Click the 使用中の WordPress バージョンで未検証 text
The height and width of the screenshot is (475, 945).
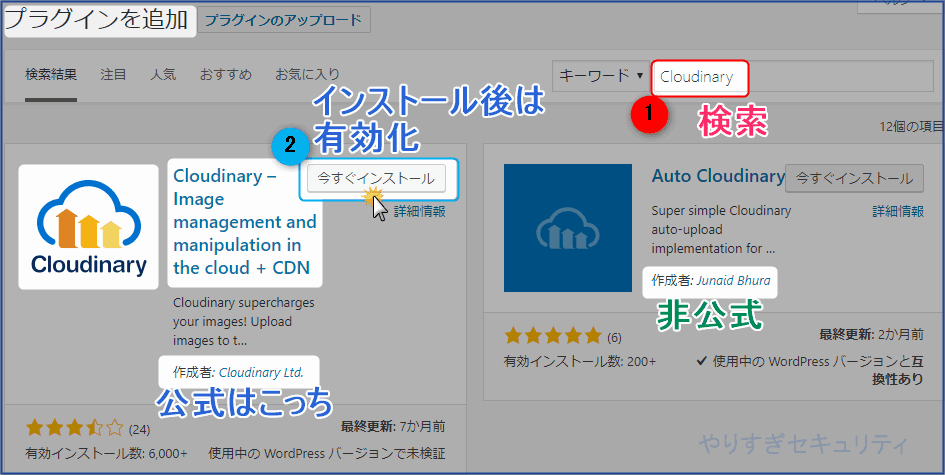coord(327,453)
